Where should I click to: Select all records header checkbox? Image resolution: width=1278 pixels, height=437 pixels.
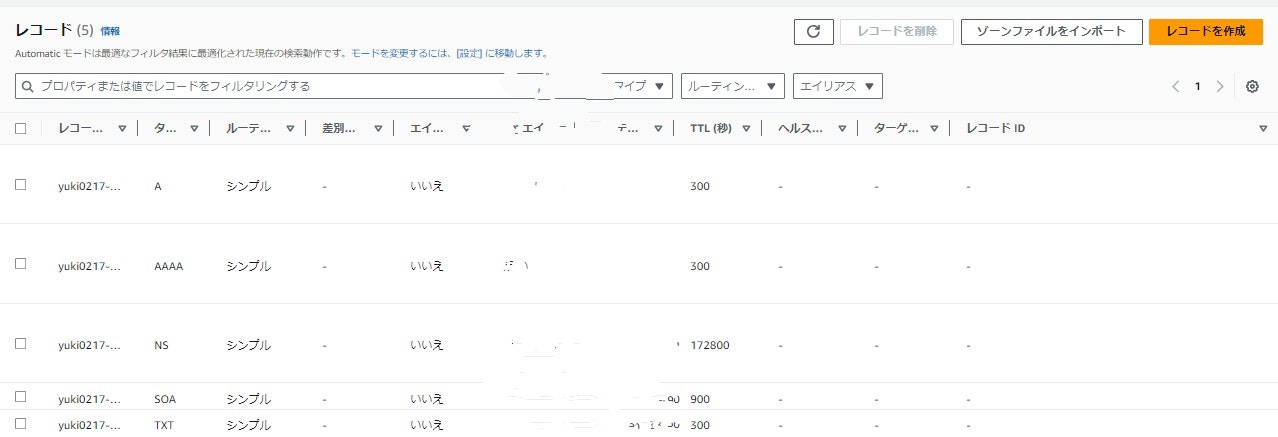(x=20, y=129)
